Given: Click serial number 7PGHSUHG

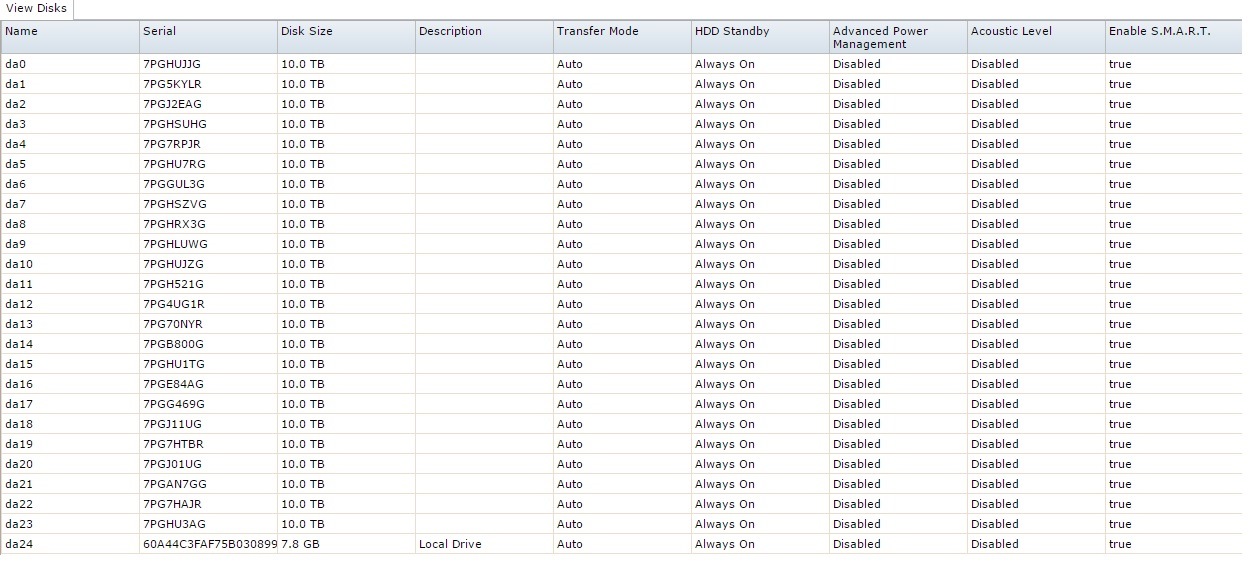Looking at the screenshot, I should coord(175,124).
